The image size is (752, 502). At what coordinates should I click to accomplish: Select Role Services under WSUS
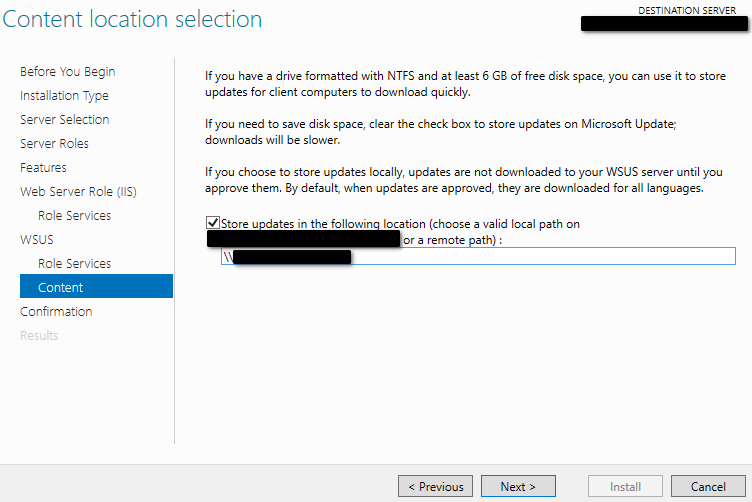coord(74,263)
